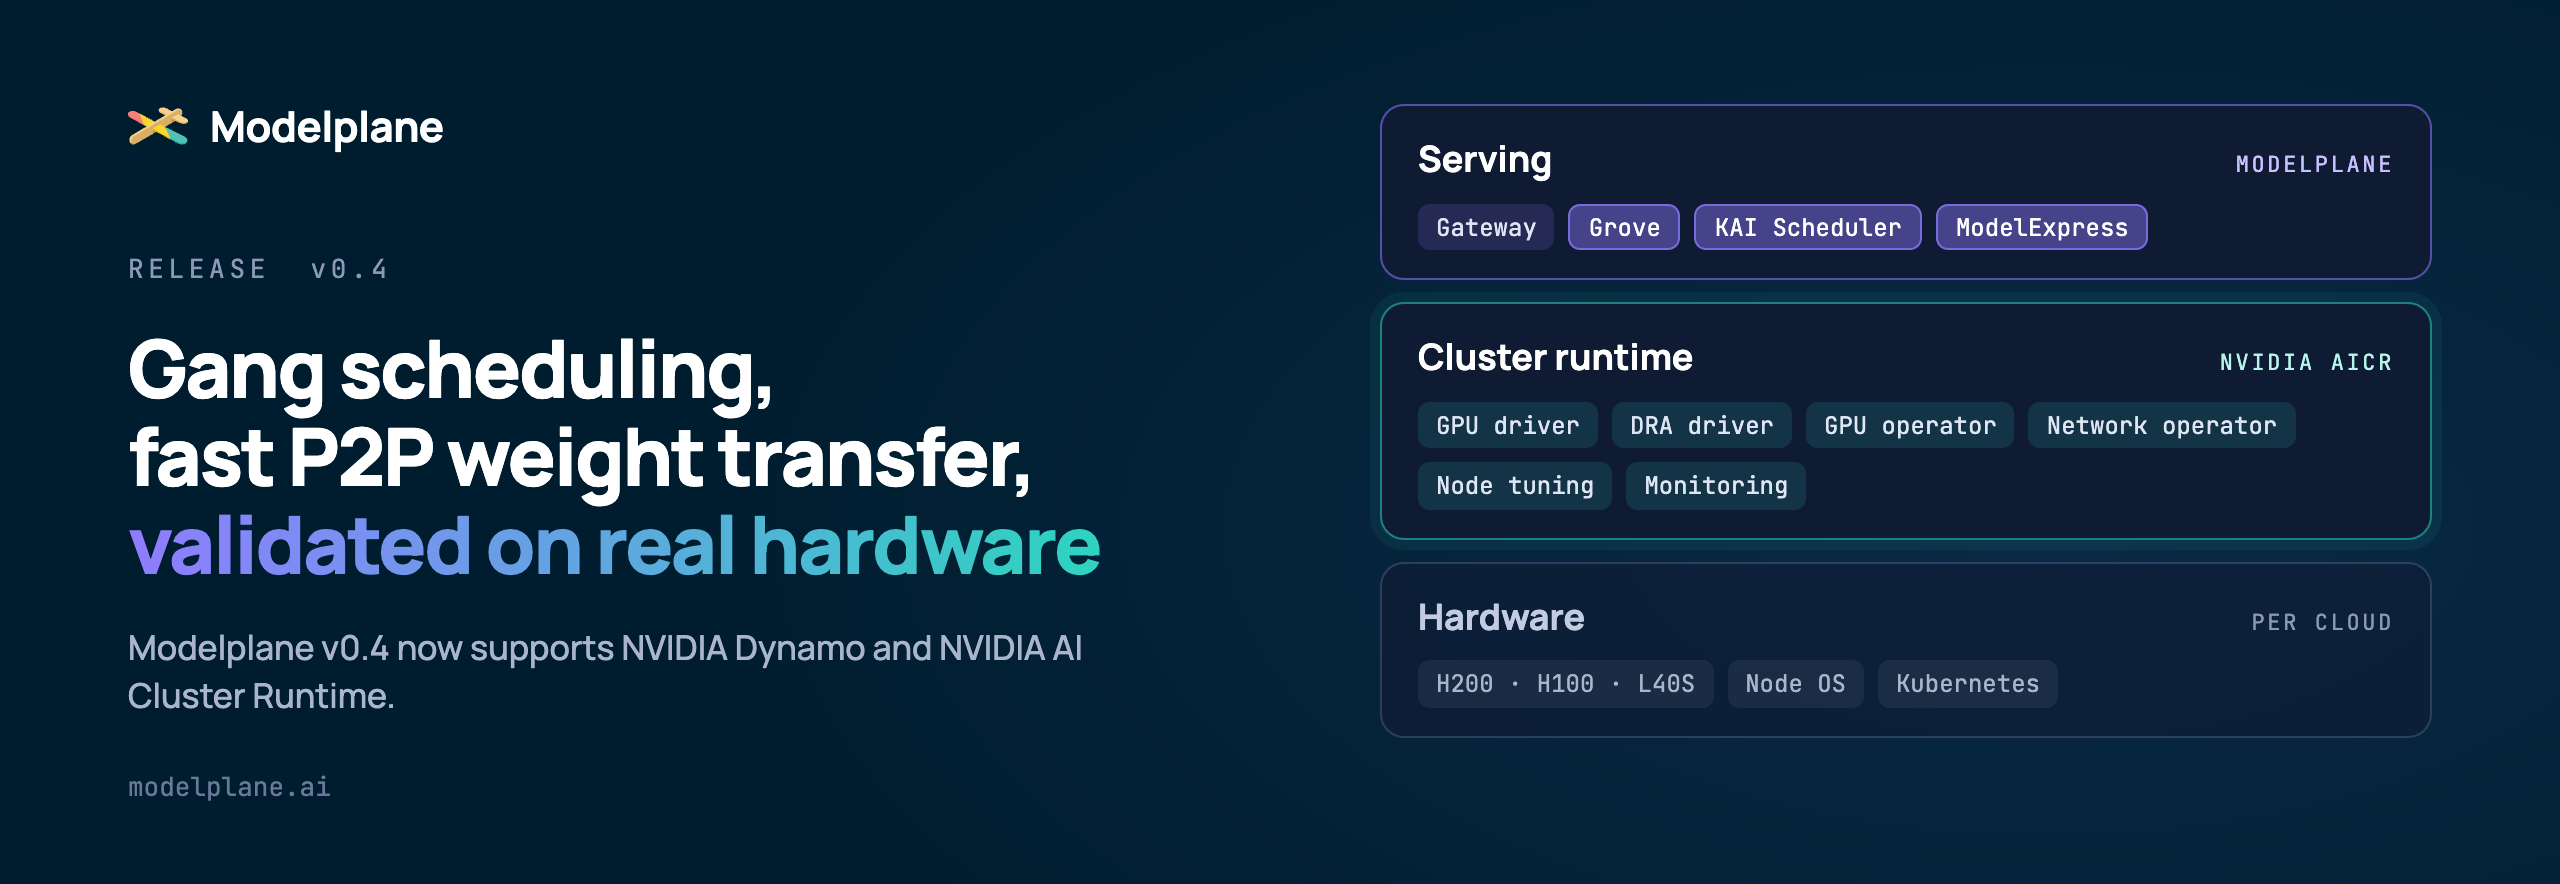Select the GPU operator chip
2560x884 pixels.
pyautogui.click(x=1909, y=425)
